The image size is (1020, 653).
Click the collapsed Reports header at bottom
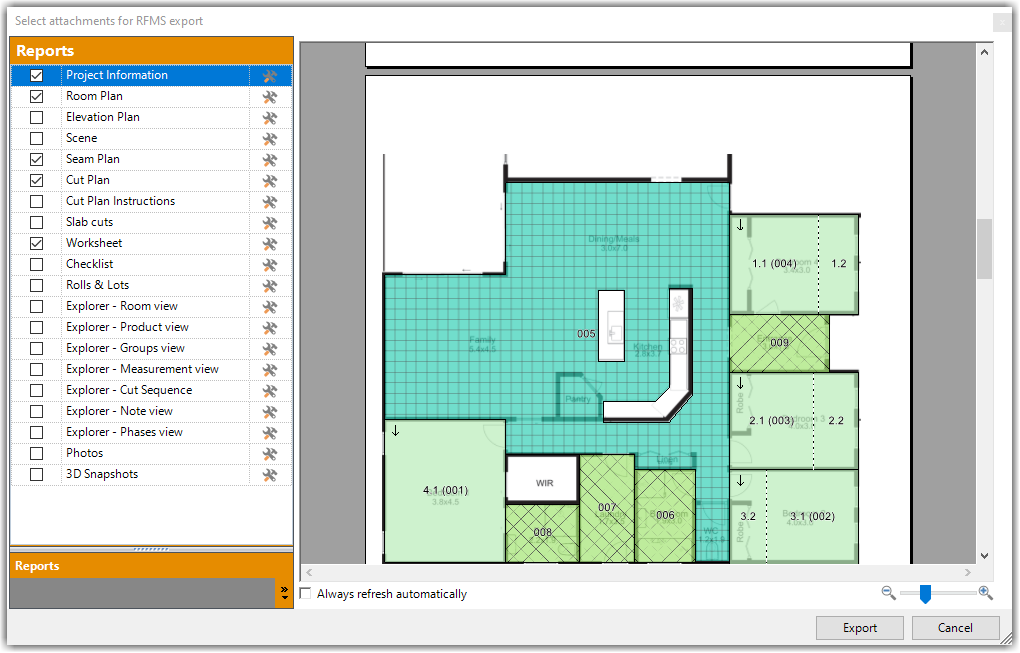120,566
